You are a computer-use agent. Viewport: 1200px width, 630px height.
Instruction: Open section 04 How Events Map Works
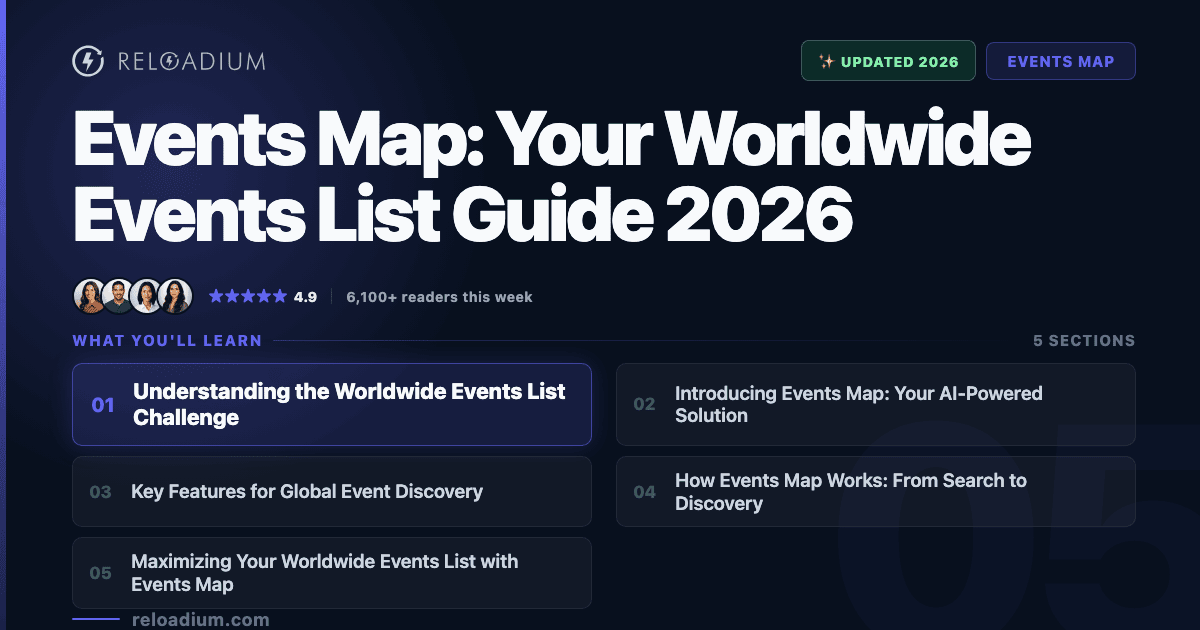[876, 492]
